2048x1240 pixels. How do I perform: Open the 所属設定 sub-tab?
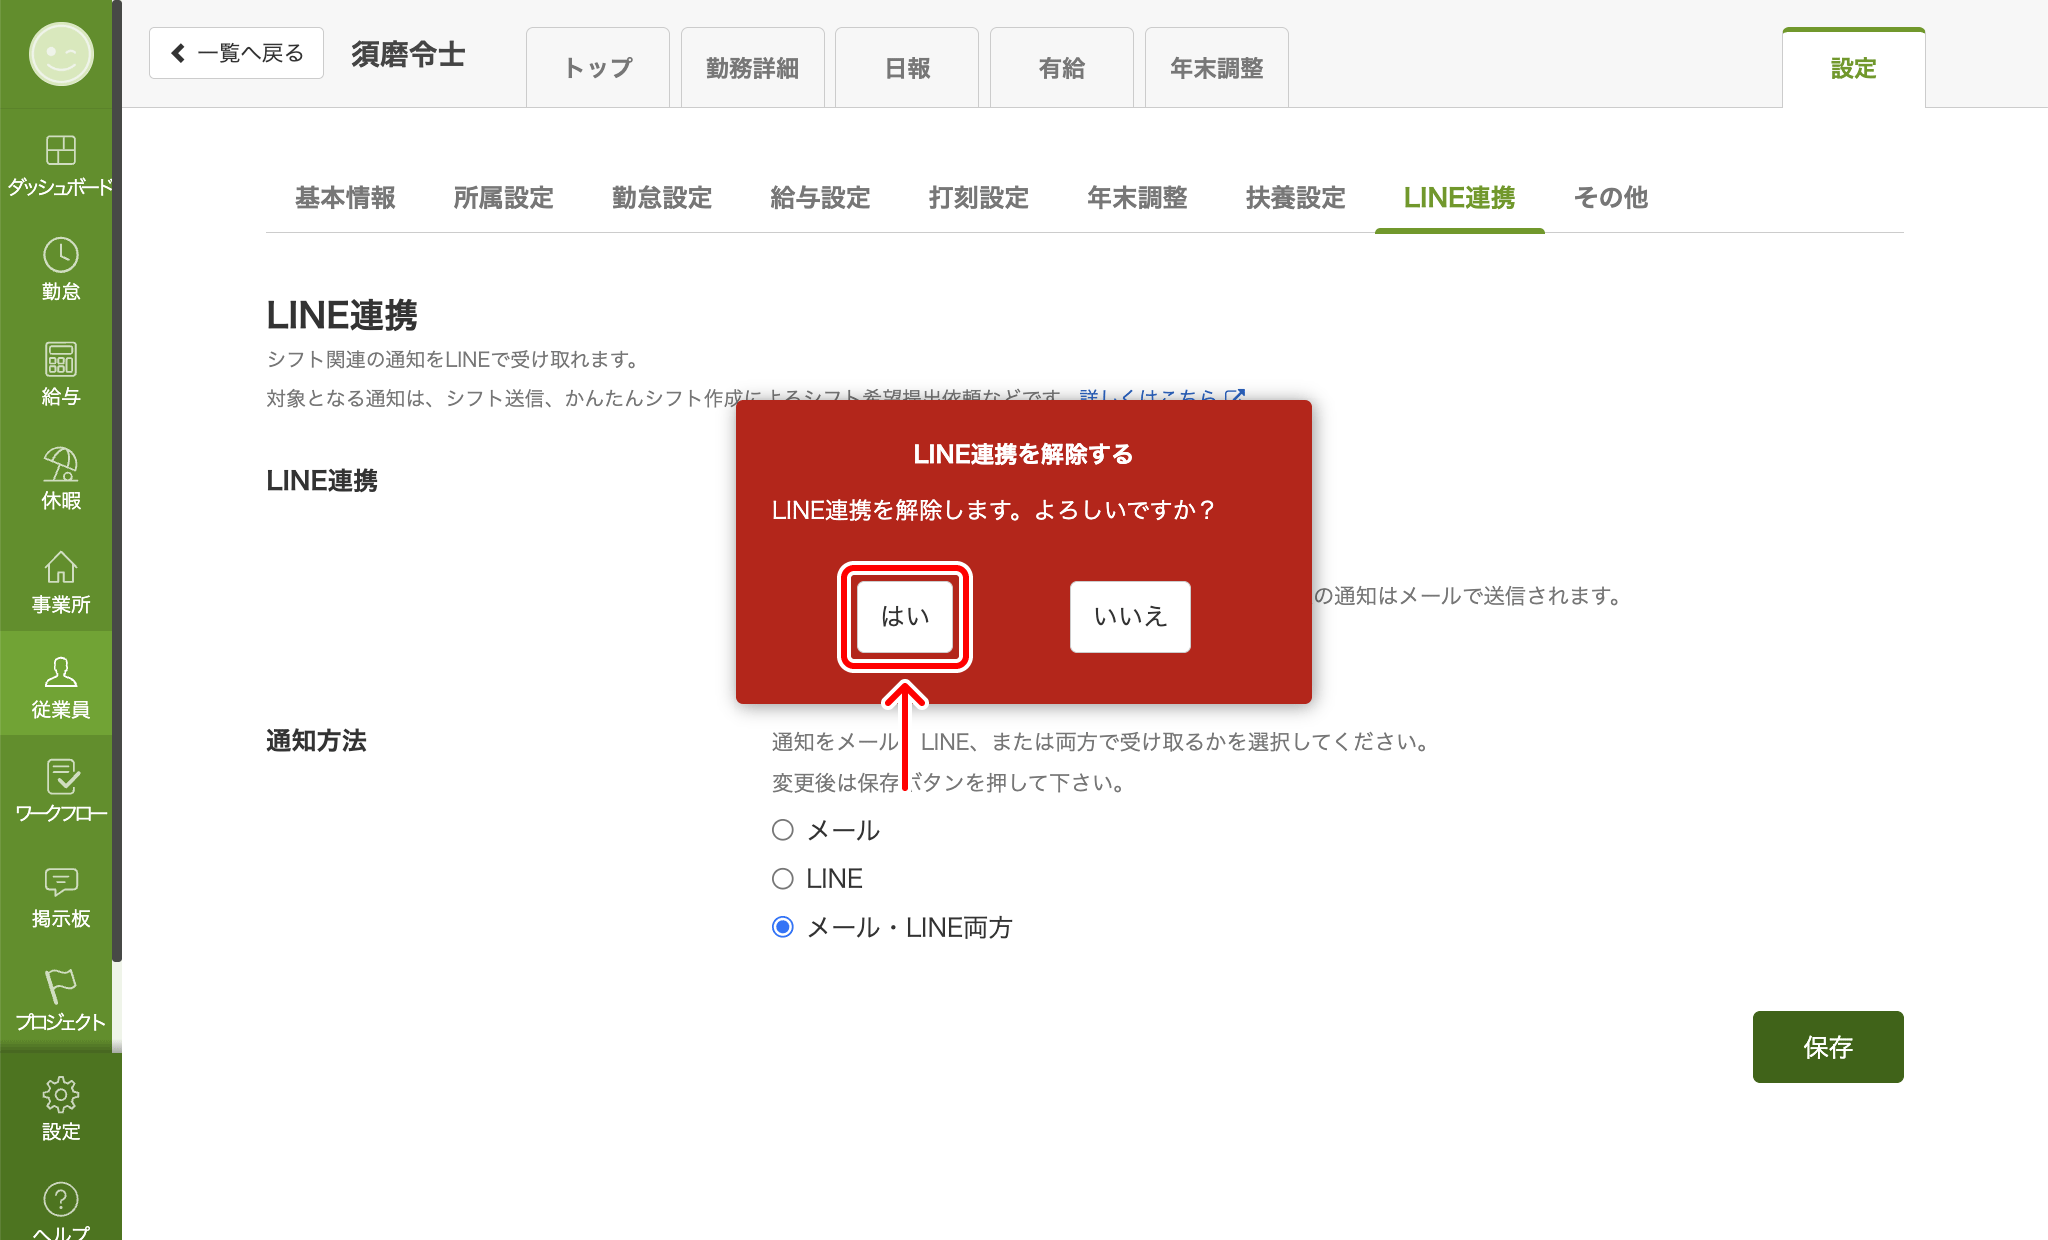tap(503, 198)
